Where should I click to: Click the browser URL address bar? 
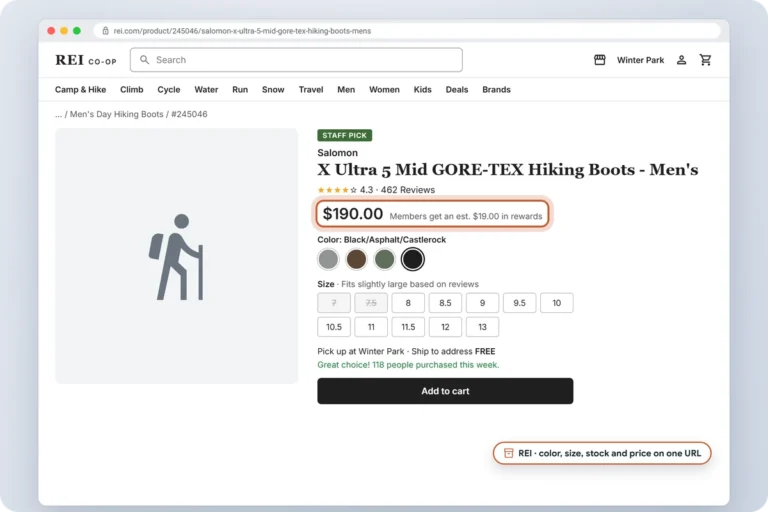pos(407,31)
